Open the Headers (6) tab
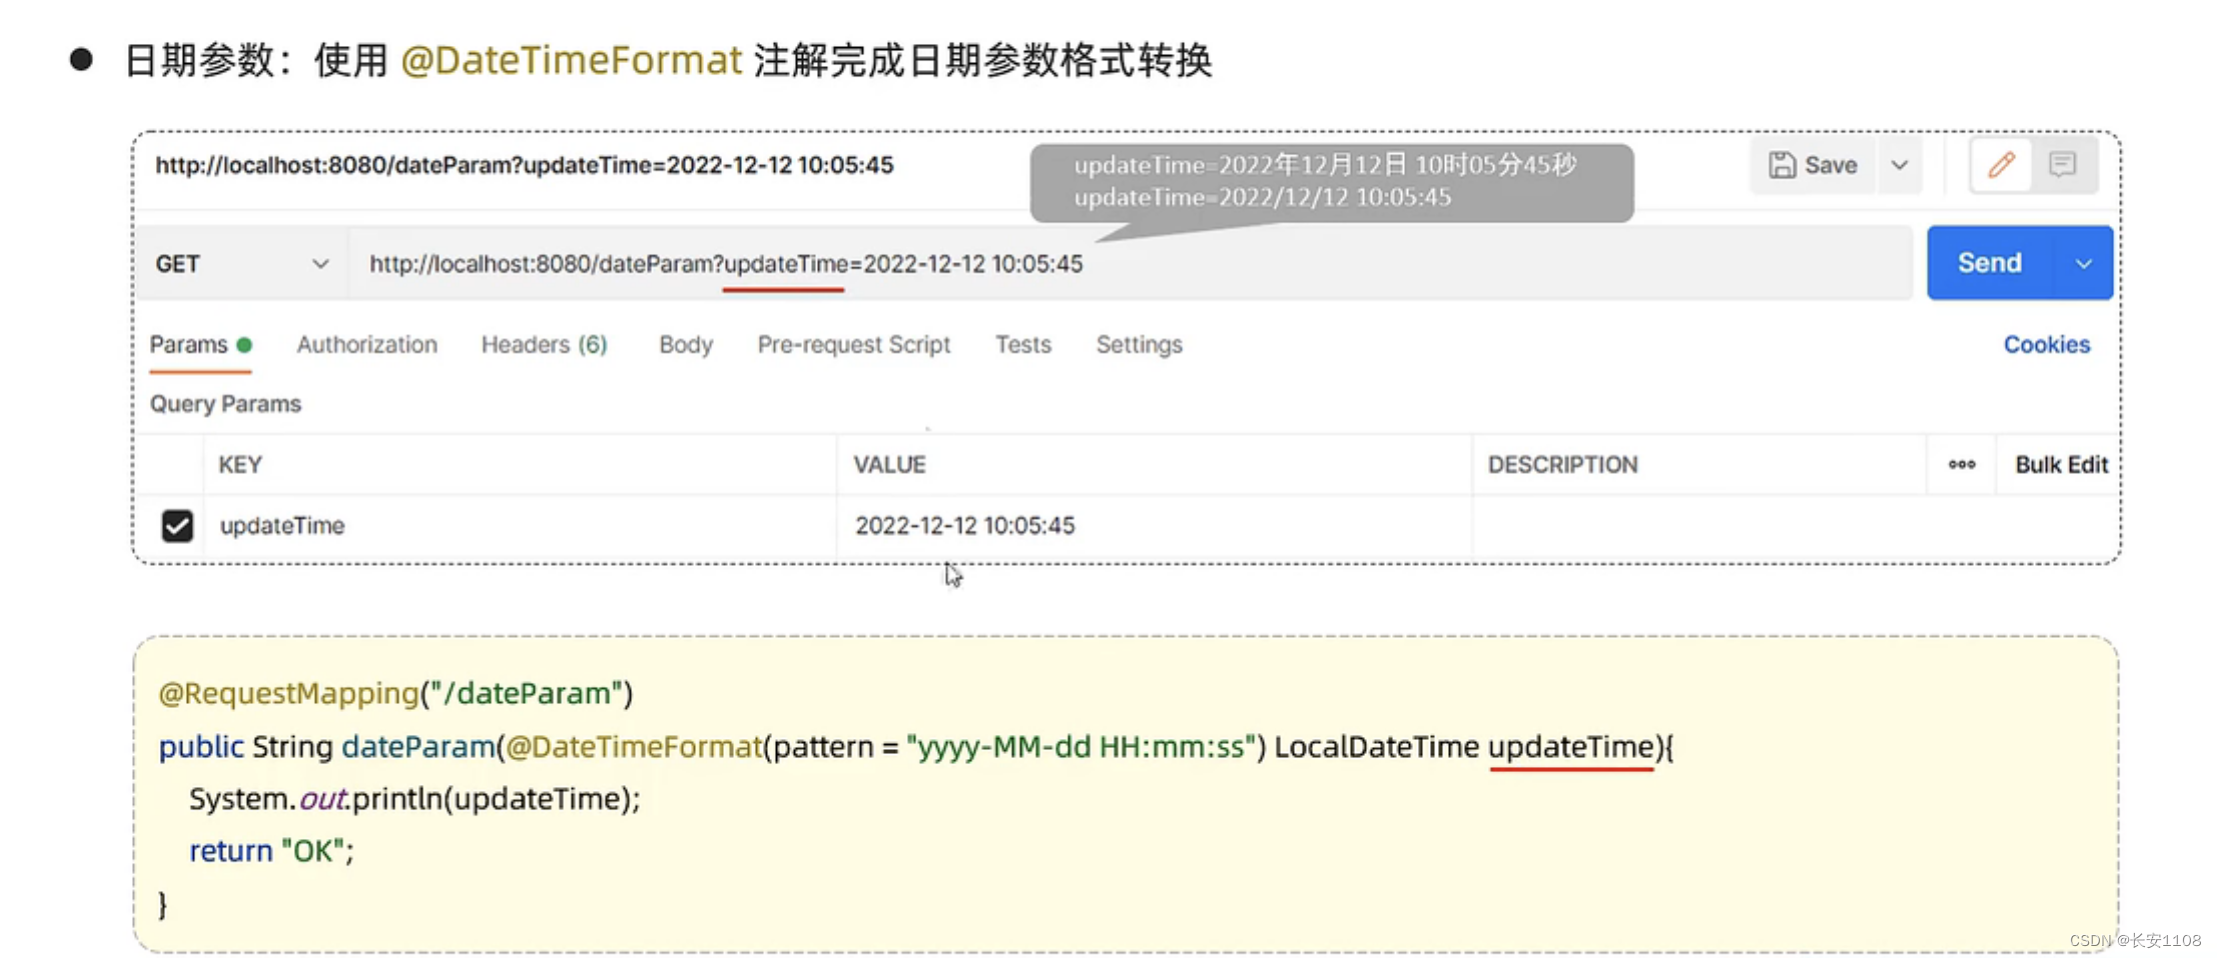This screenshot has width=2217, height=958. pos(544,345)
